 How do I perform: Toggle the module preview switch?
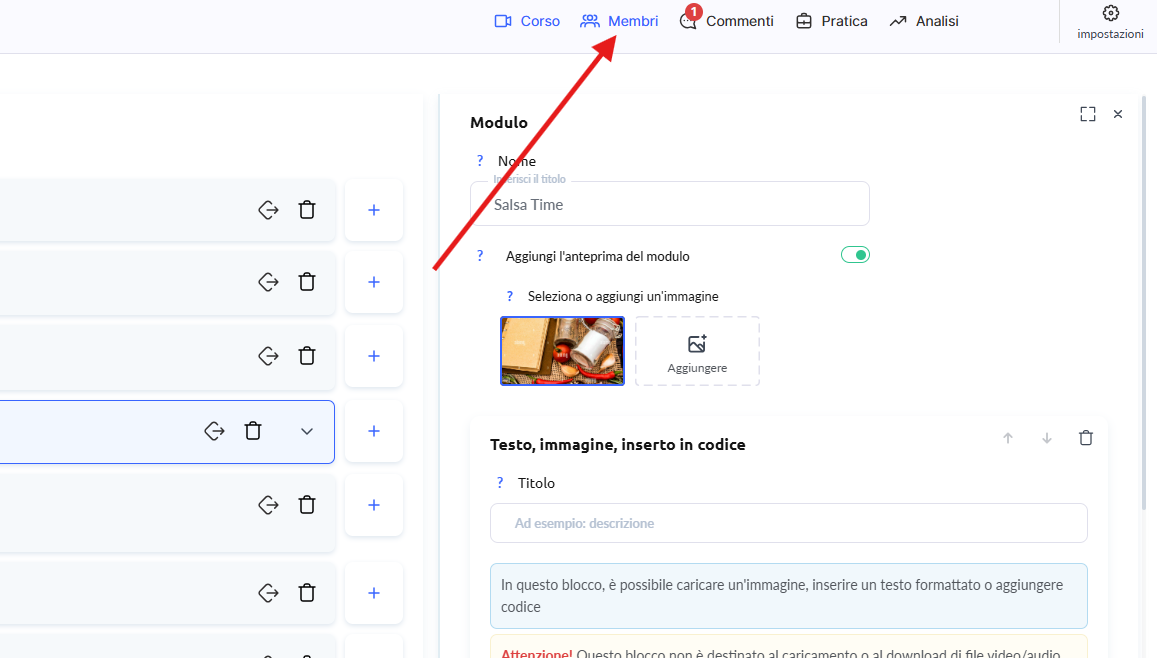tap(855, 255)
